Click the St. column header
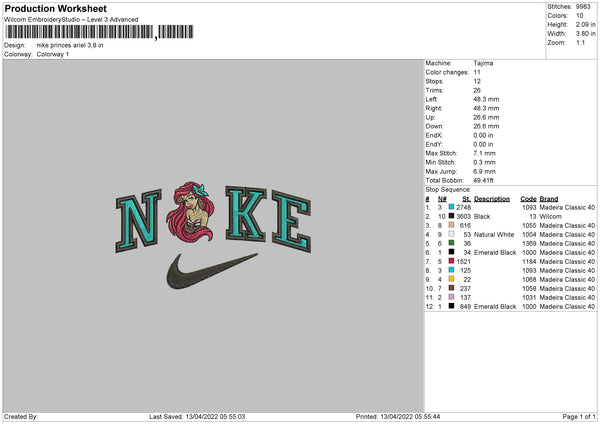The width and height of the screenshot is (600, 424). [466, 199]
